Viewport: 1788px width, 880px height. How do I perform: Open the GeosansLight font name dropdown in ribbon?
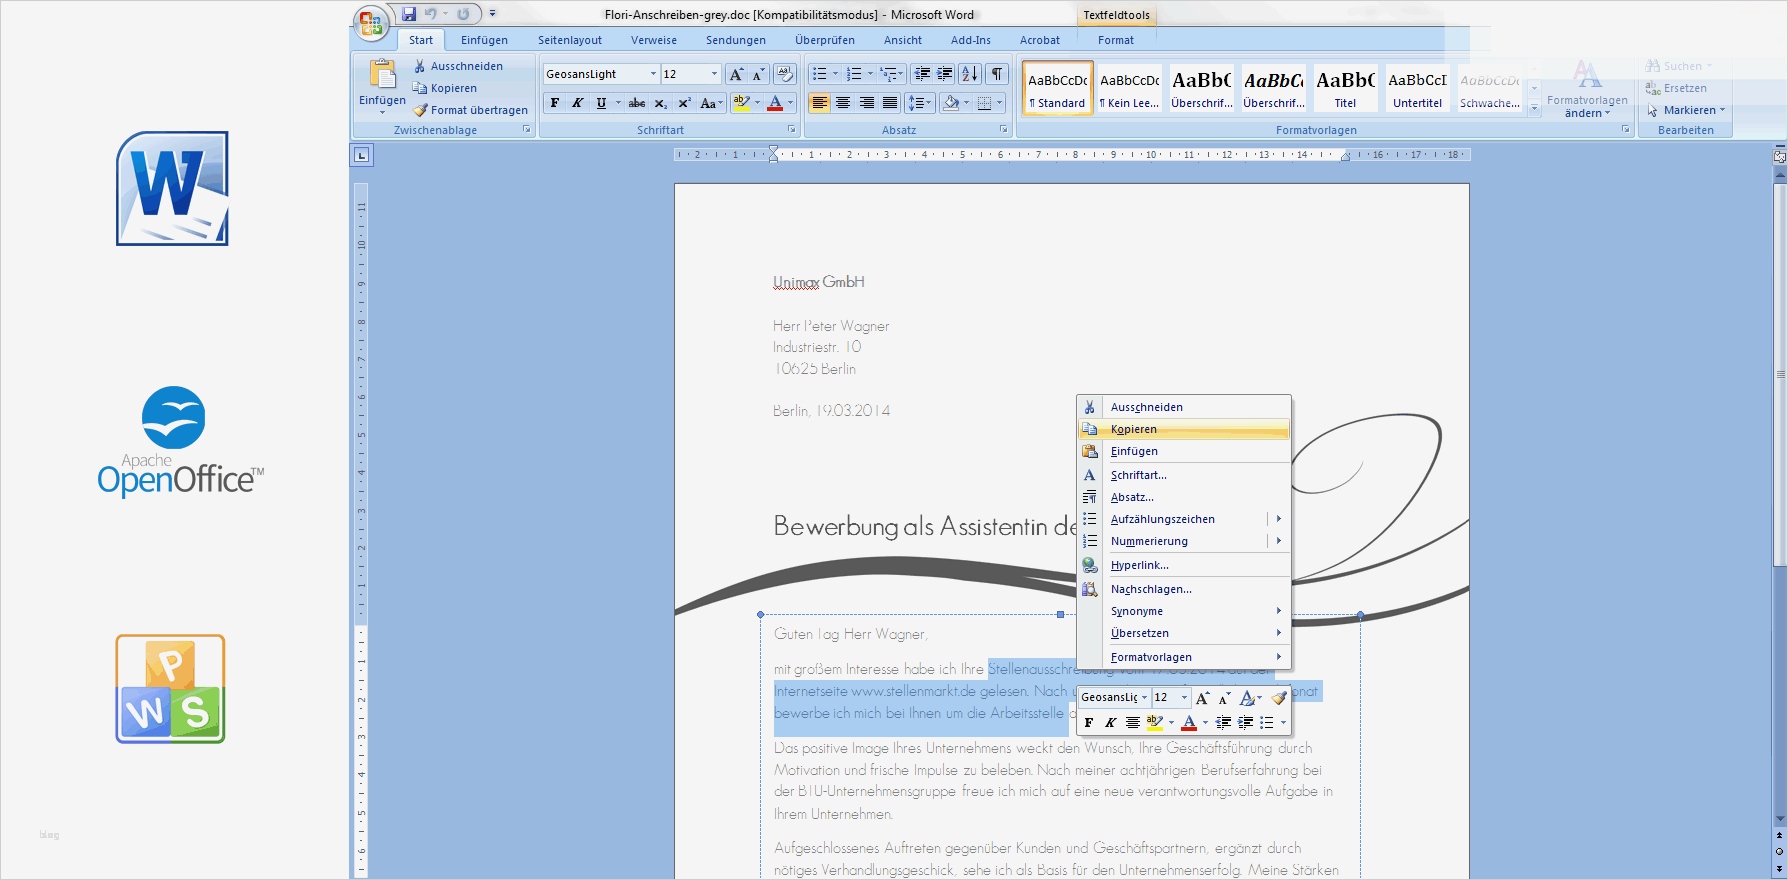(x=653, y=74)
